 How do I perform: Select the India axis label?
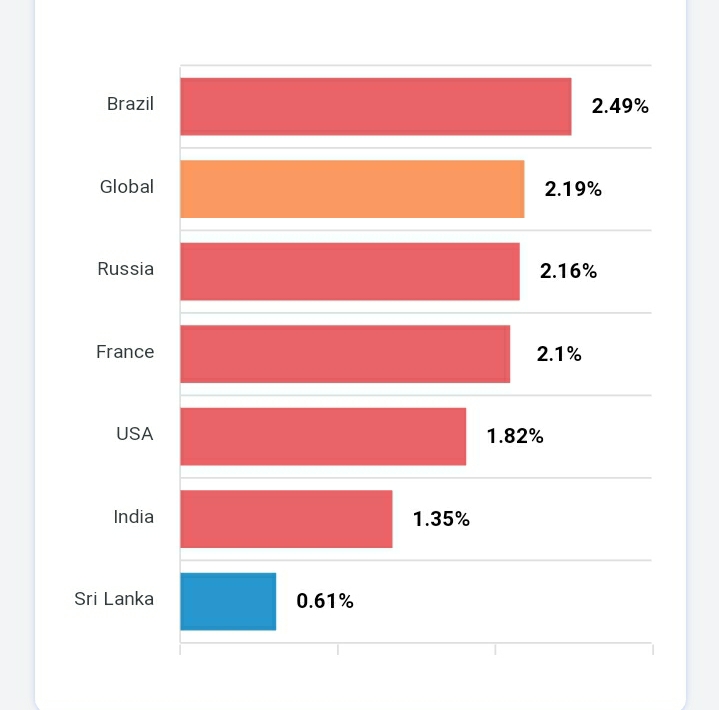coord(134,517)
